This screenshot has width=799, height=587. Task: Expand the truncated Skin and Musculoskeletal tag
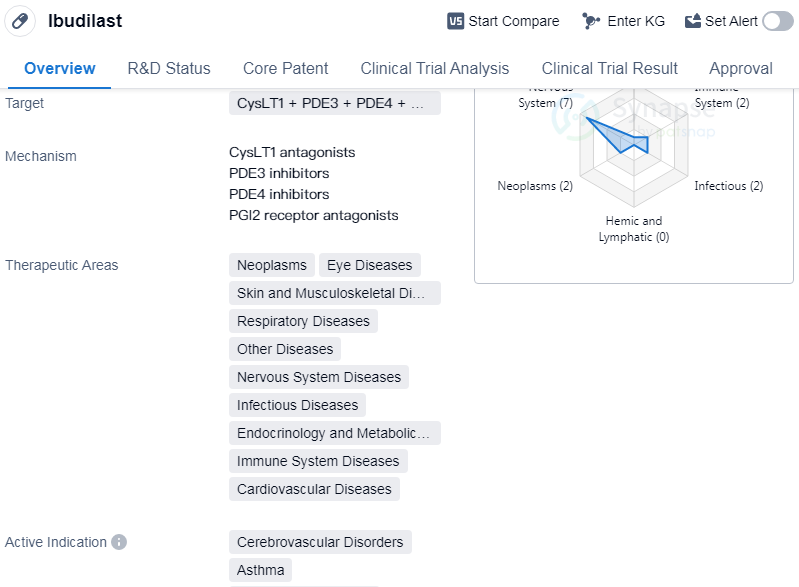[334, 293]
